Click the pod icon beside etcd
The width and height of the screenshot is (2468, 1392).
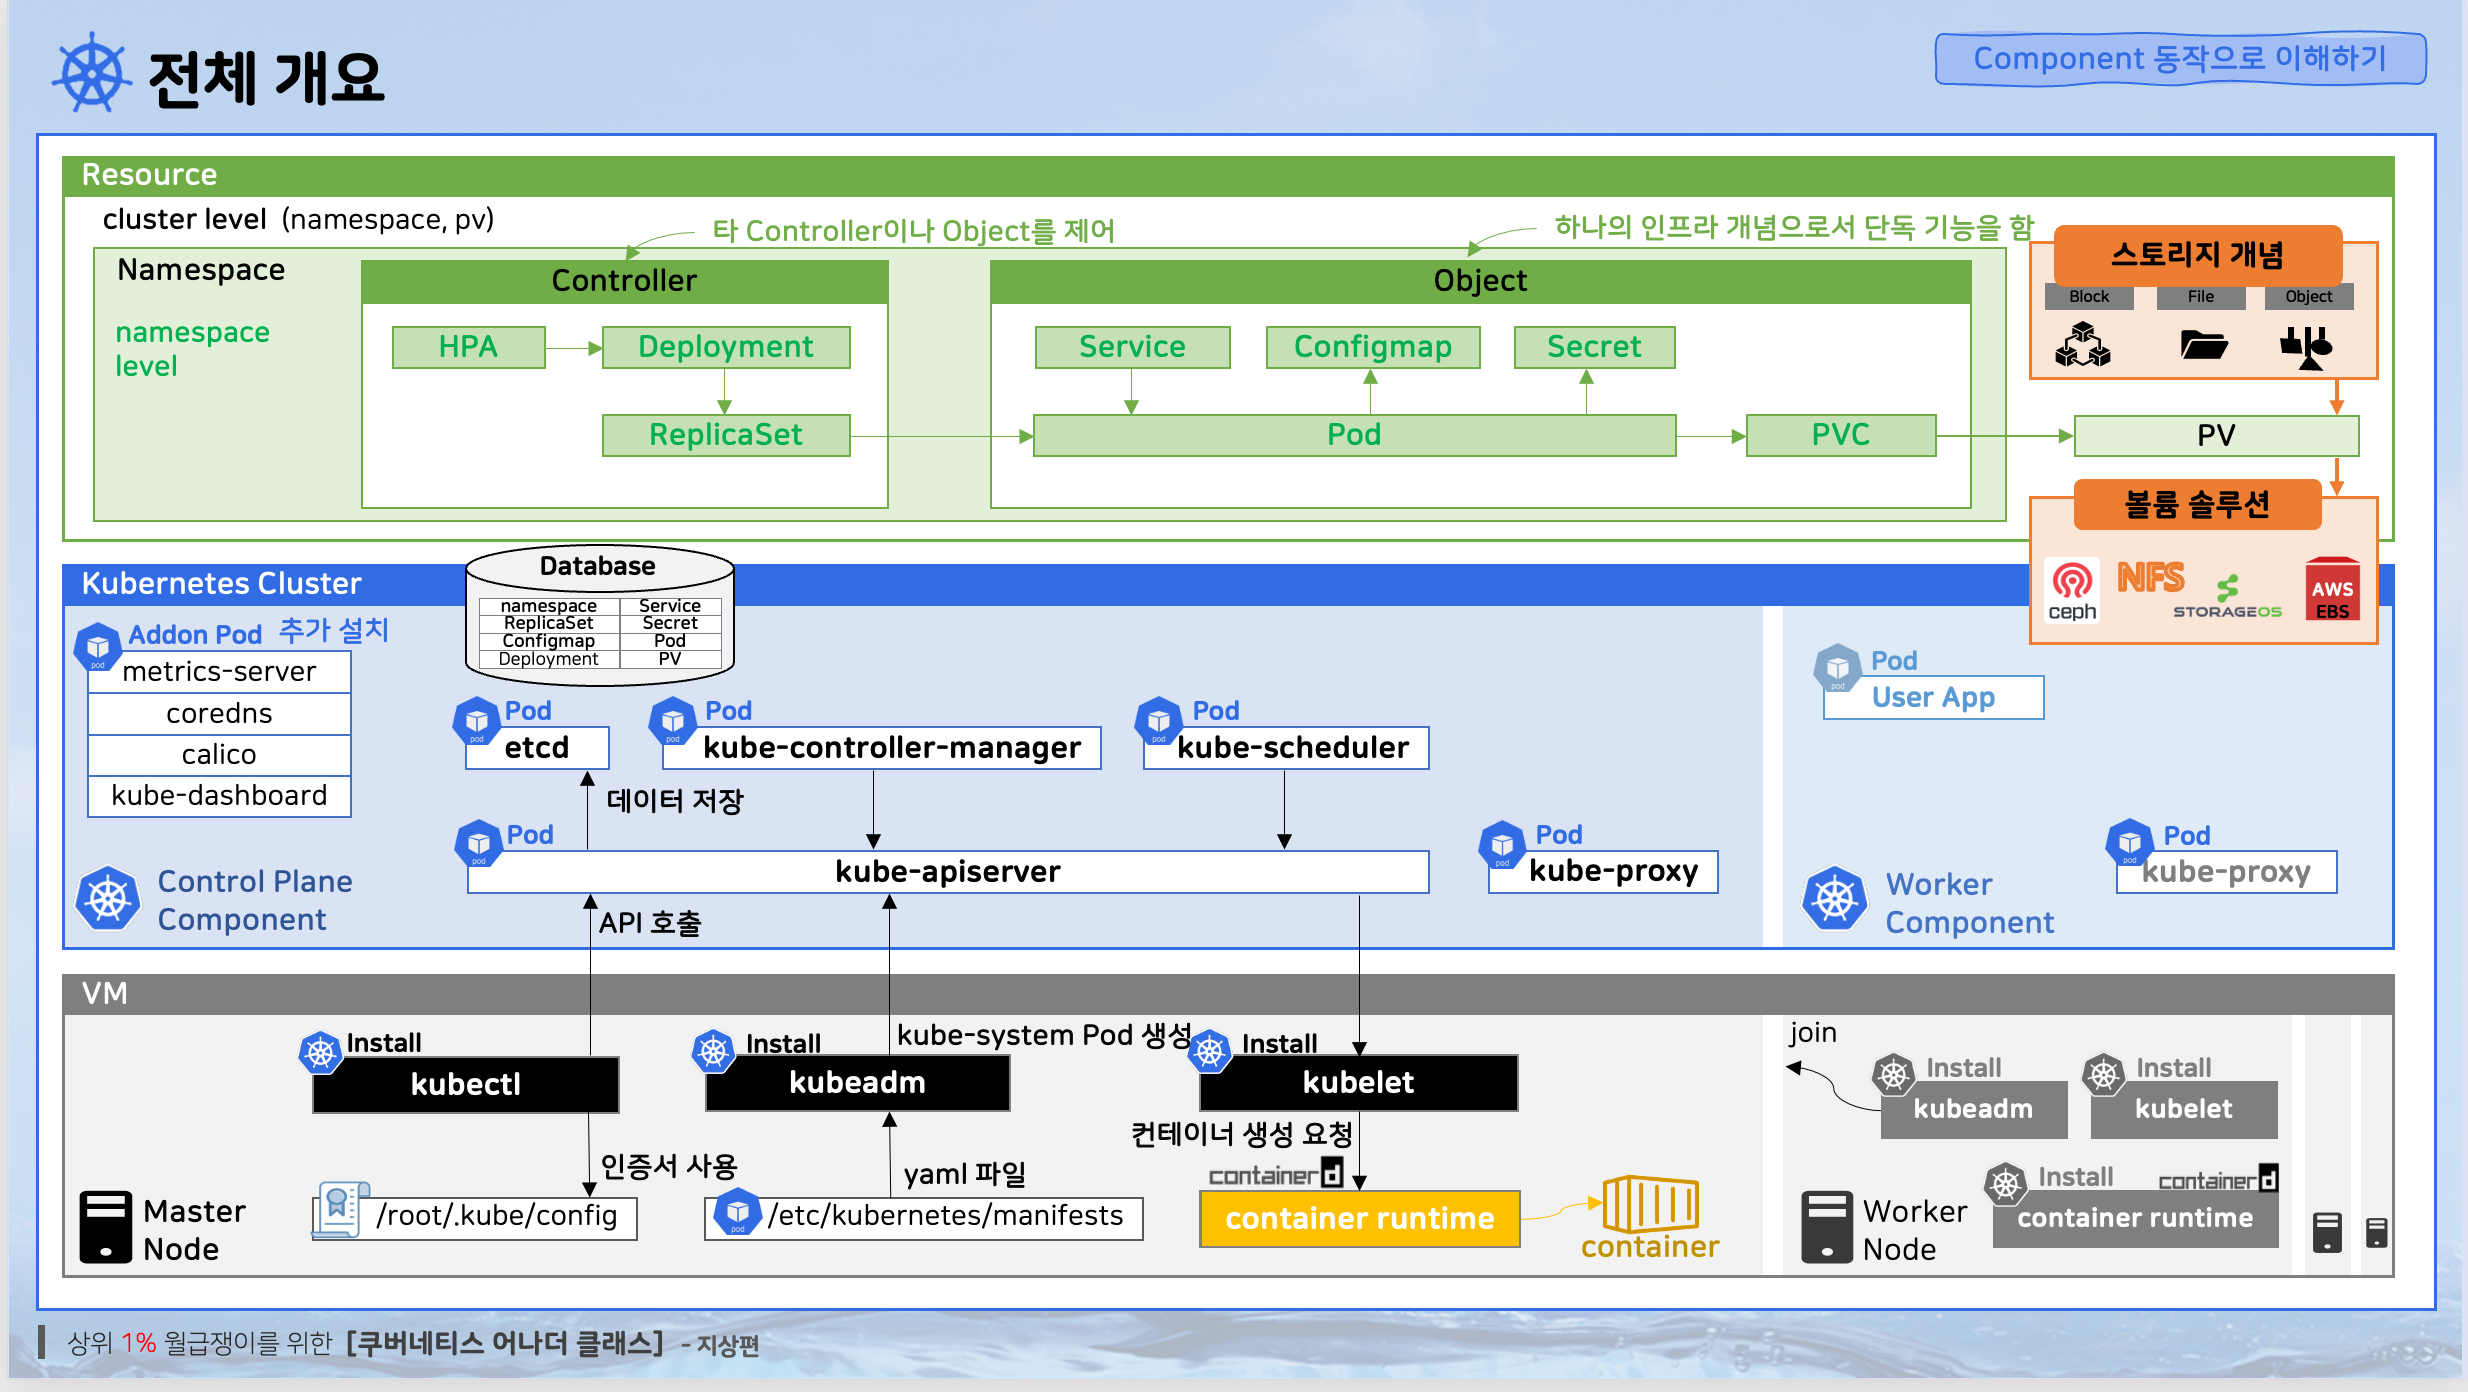coord(477,722)
